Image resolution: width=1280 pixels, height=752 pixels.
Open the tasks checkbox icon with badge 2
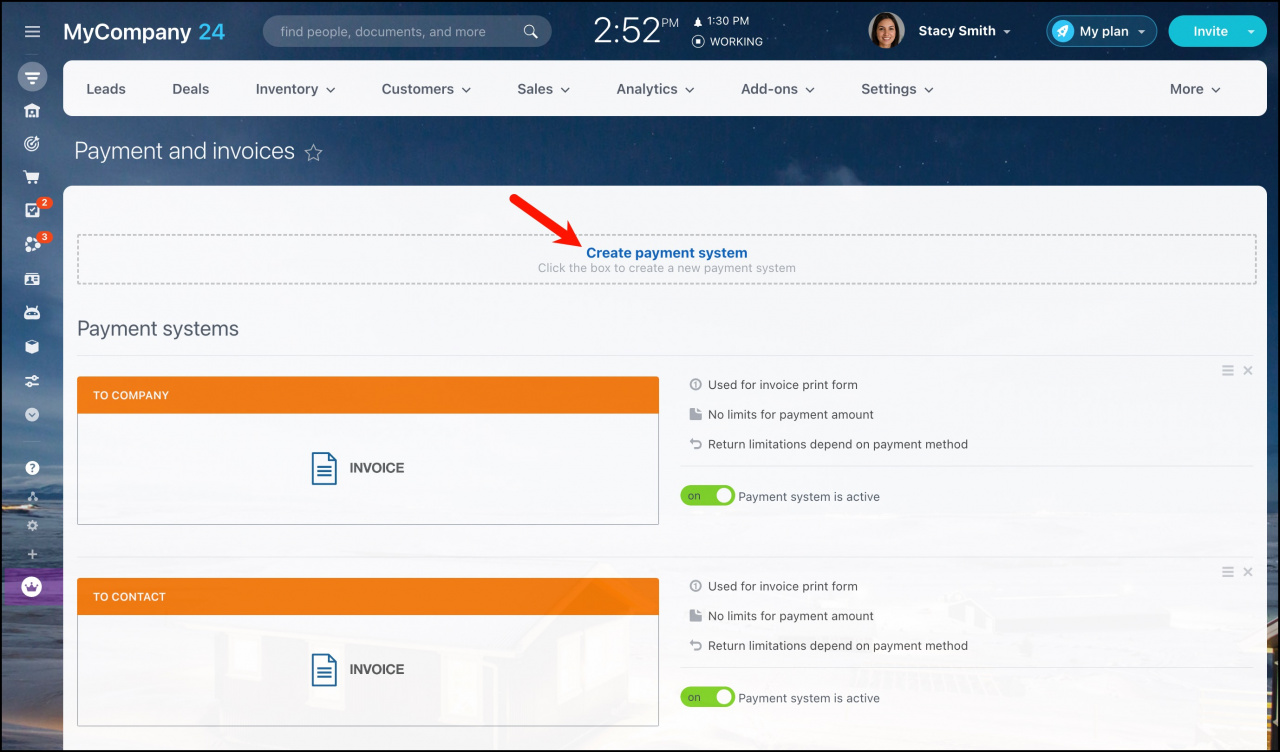coord(32,210)
